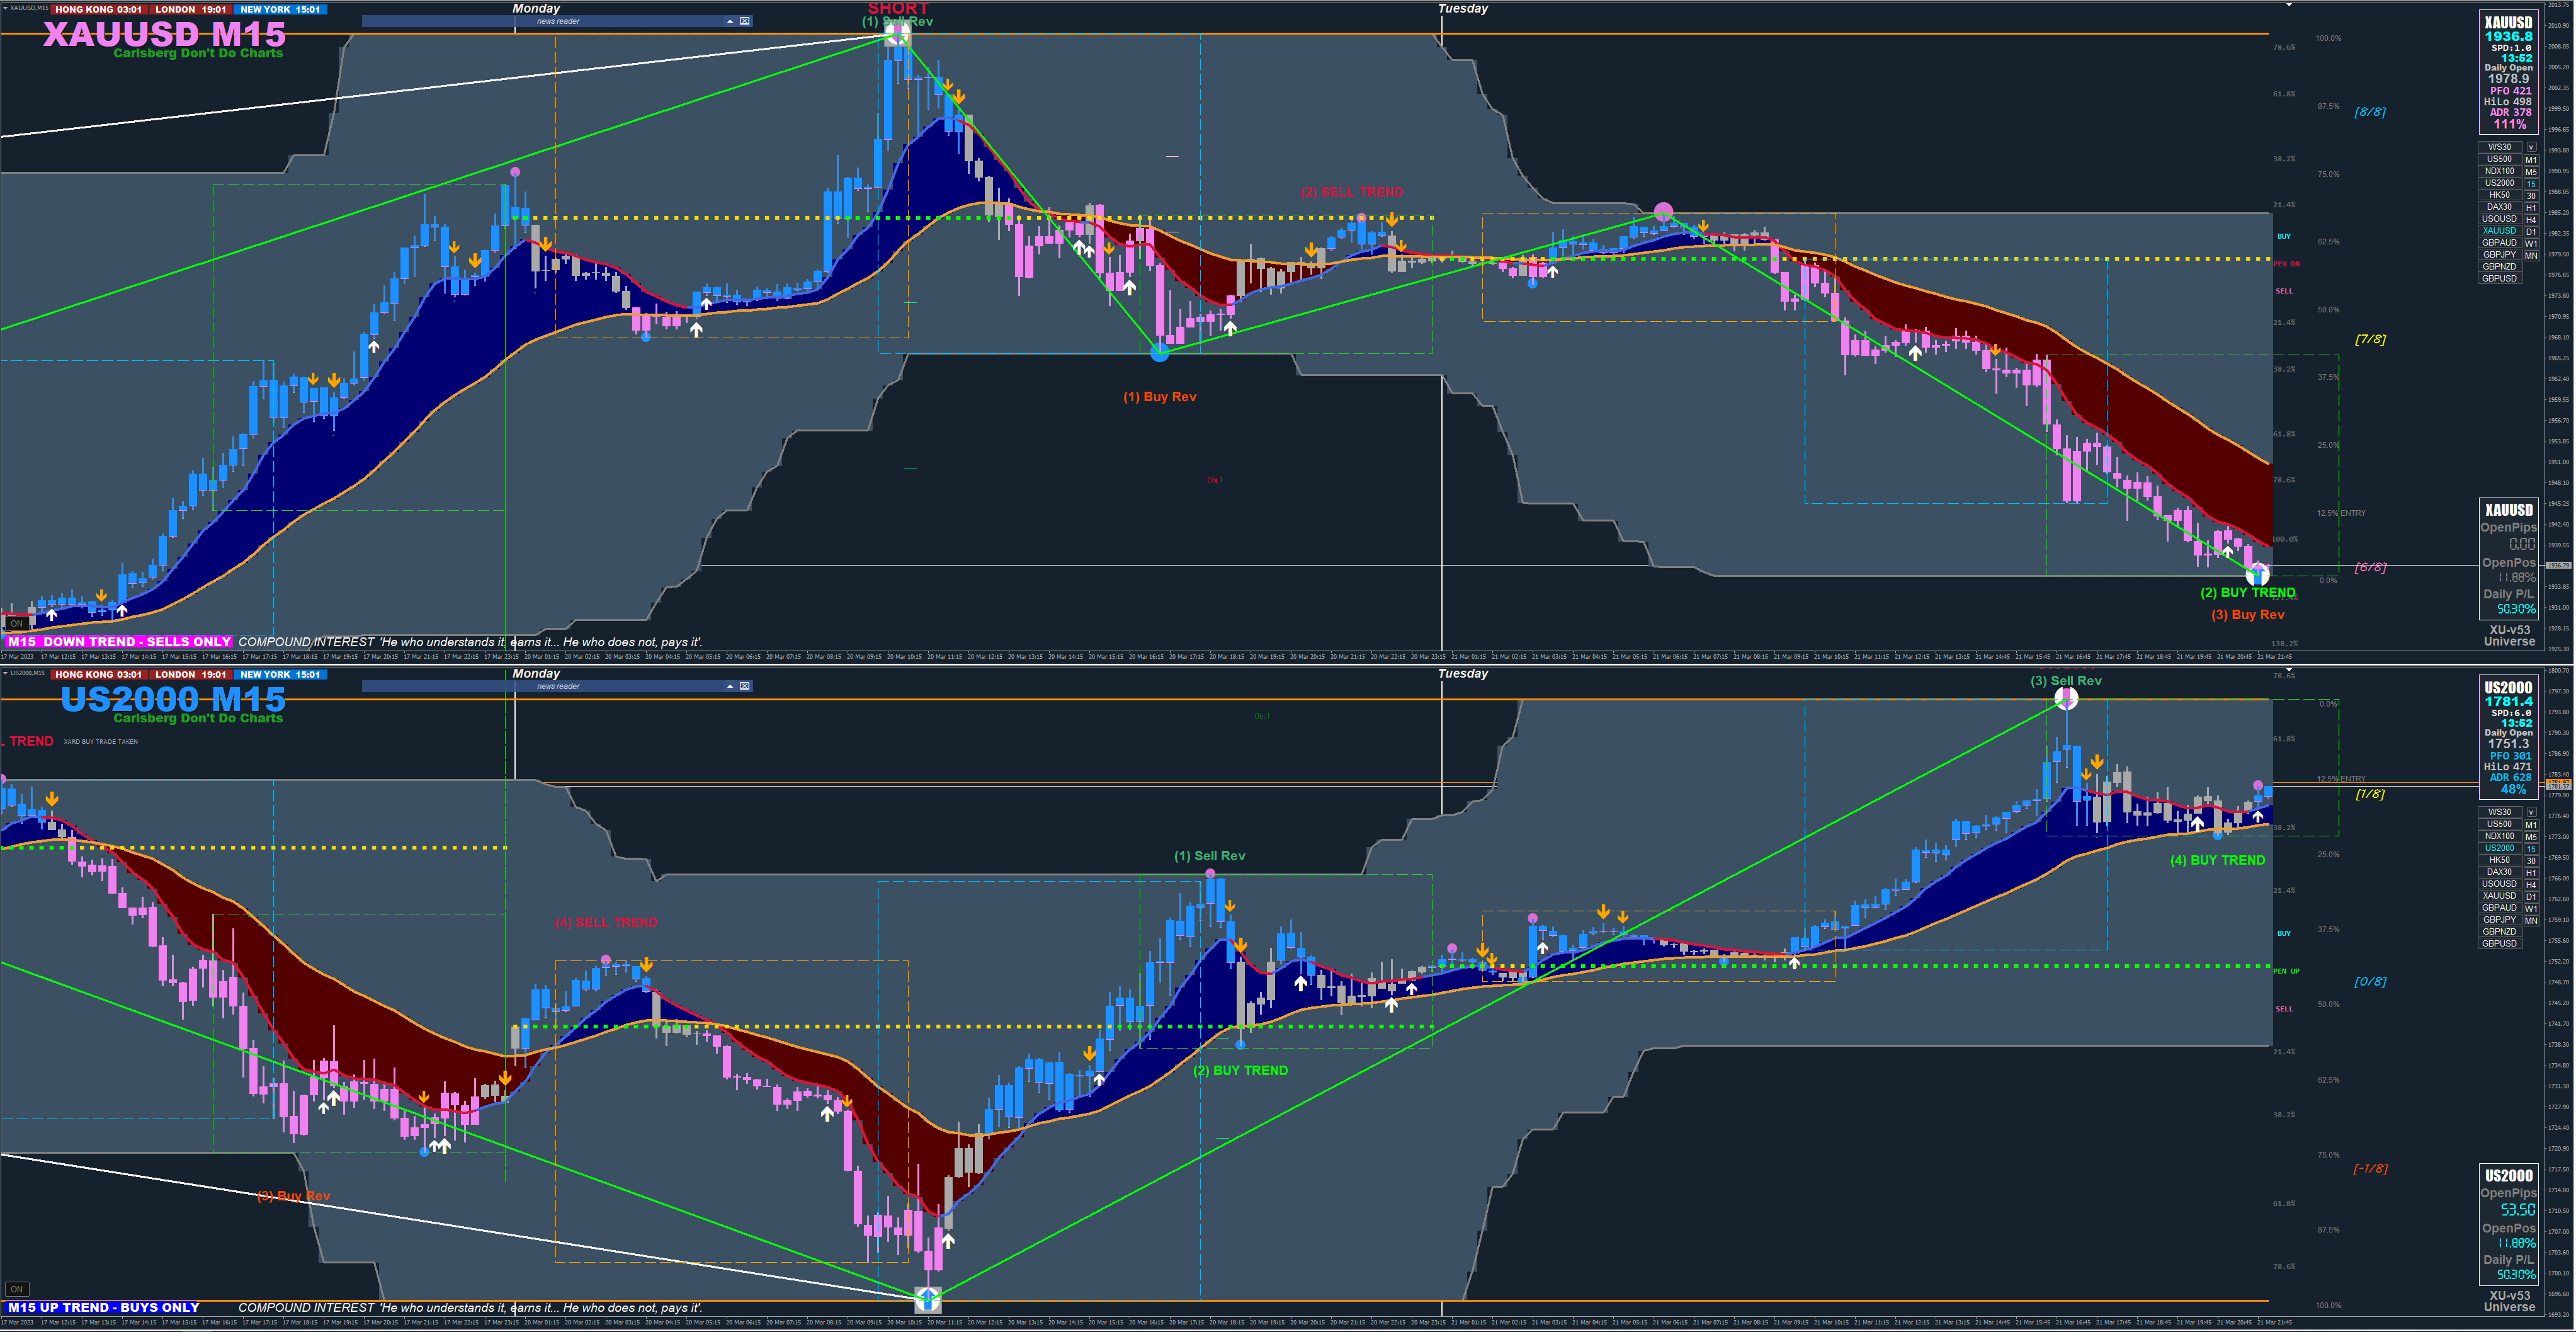Toggle the ON button in bottom chart
The image size is (2576, 1332).
[x=16, y=1289]
